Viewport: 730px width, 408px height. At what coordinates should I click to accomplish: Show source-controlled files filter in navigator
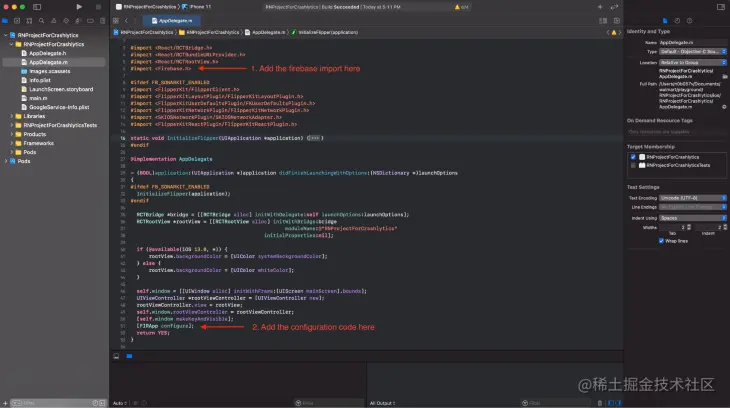click(102, 403)
